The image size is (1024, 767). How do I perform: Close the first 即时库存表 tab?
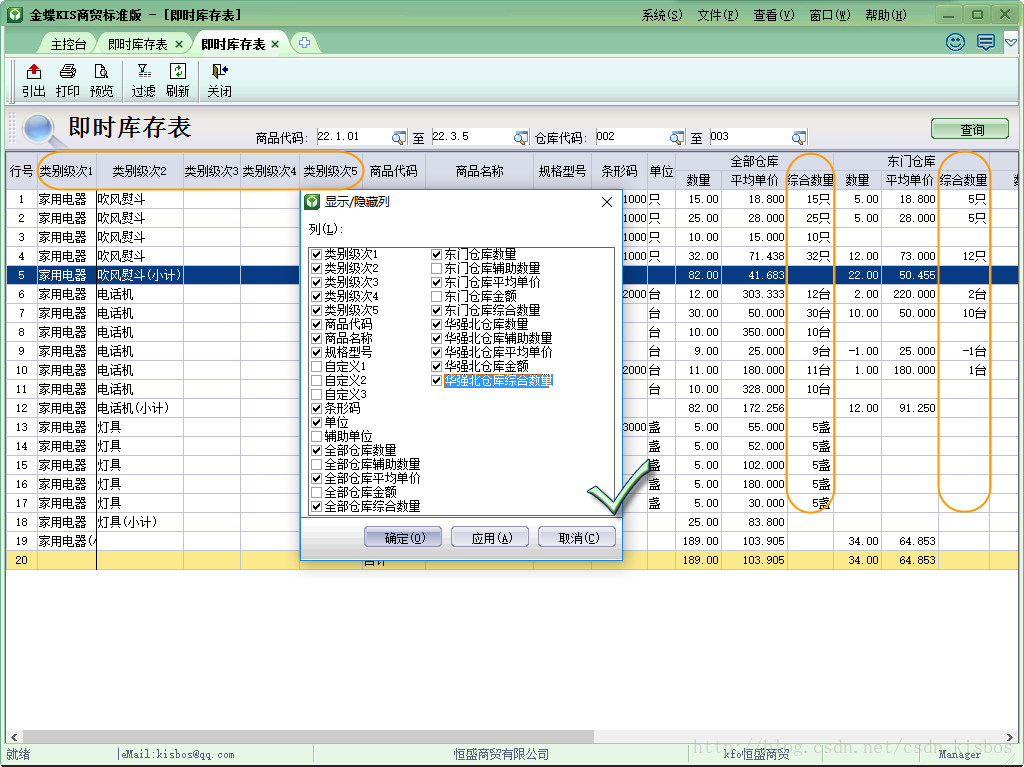click(179, 44)
